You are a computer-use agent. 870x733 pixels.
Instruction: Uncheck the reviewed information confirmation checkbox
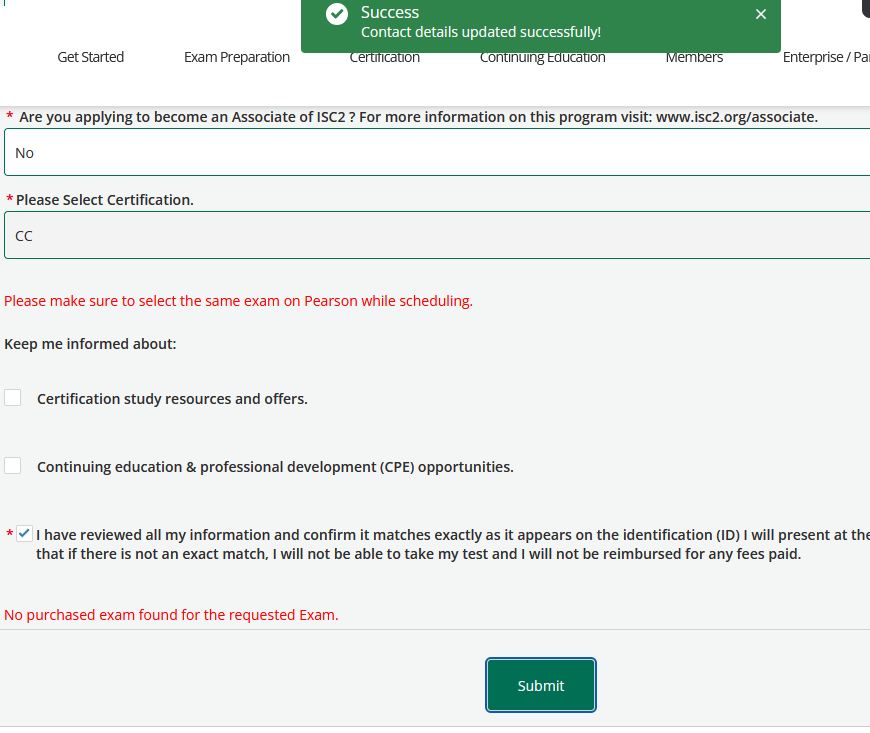coord(24,534)
